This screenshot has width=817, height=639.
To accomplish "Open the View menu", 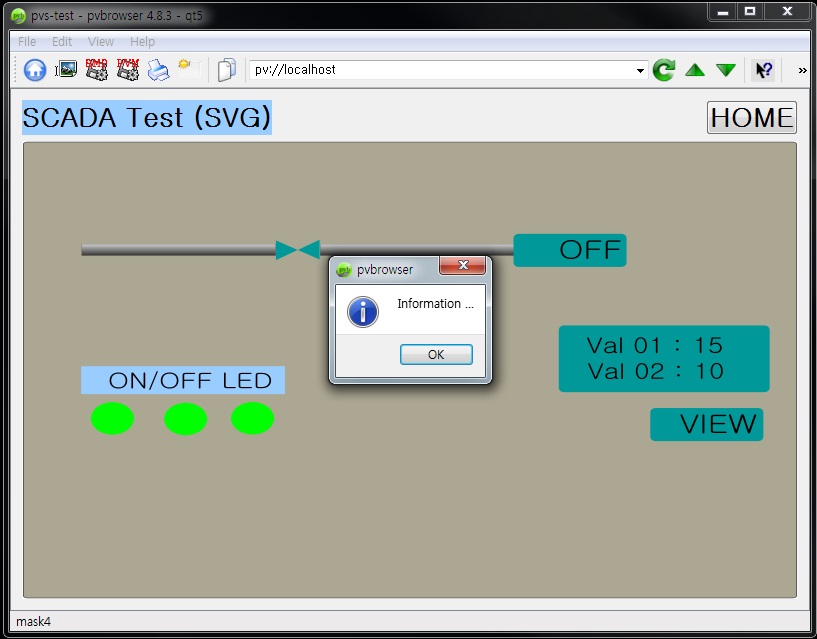I will [100, 41].
